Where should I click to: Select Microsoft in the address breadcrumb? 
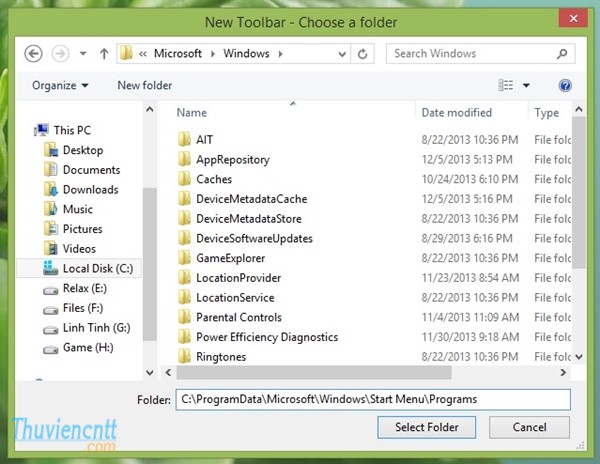[x=178, y=54]
